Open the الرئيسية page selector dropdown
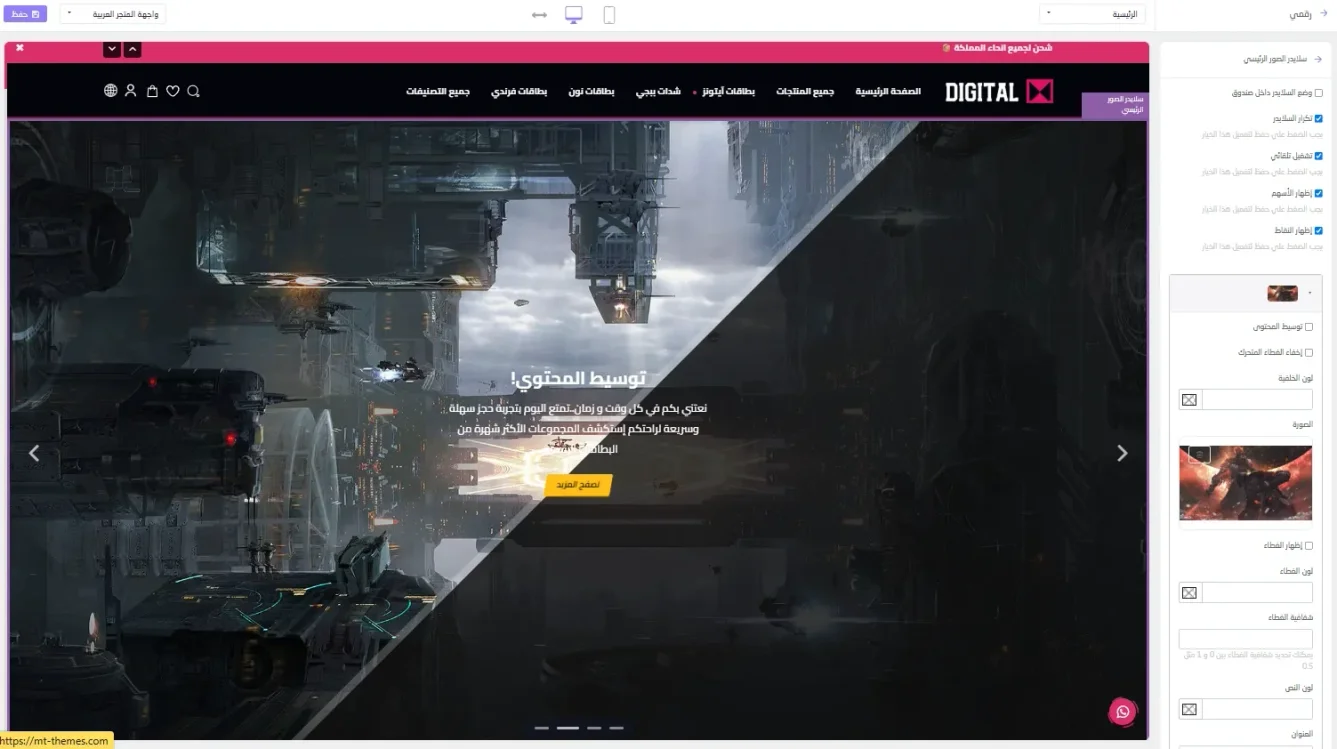 click(1092, 14)
